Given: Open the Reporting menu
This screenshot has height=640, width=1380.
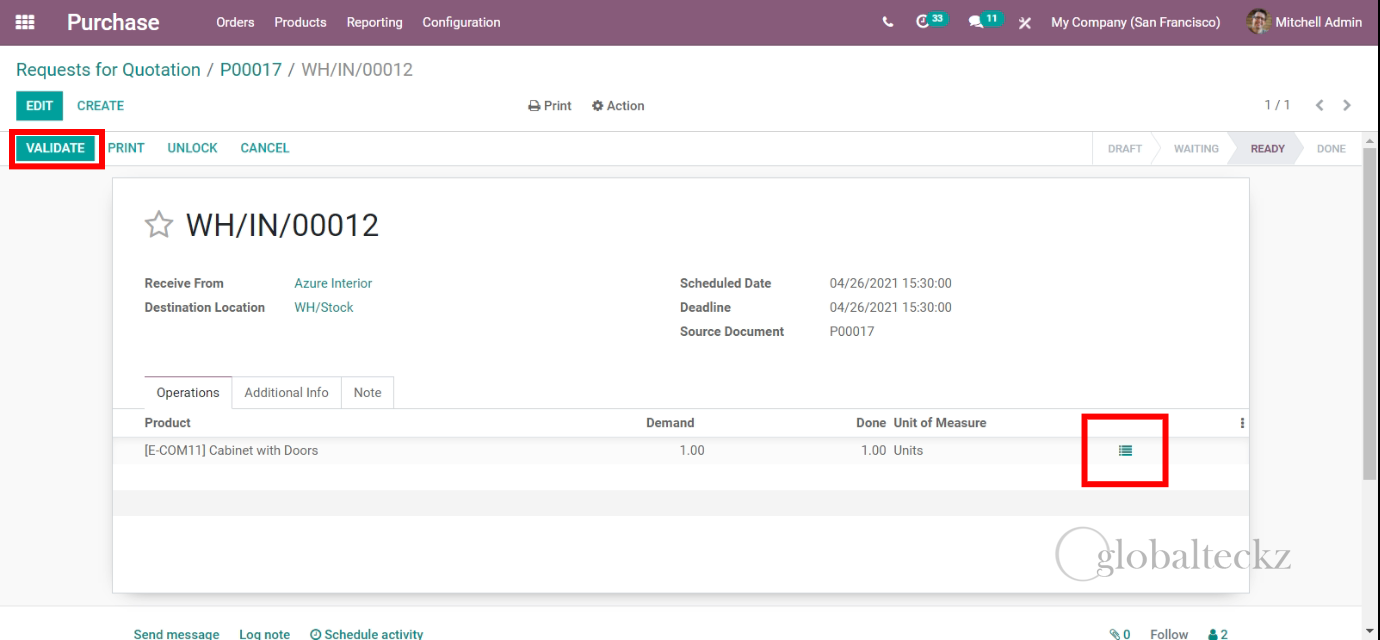Looking at the screenshot, I should (x=374, y=22).
